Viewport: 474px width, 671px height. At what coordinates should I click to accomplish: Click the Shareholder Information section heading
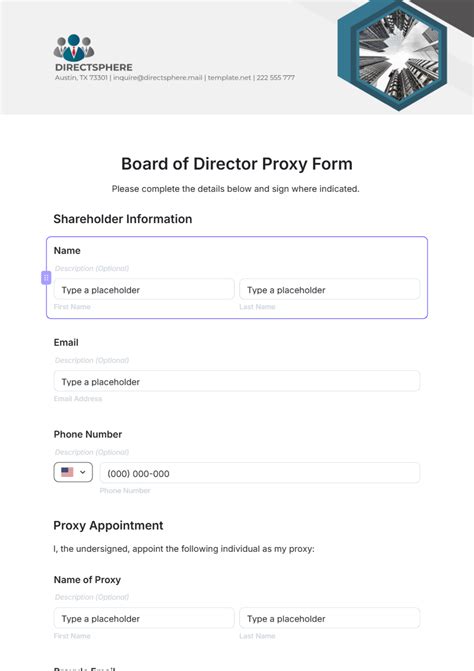pos(123,219)
